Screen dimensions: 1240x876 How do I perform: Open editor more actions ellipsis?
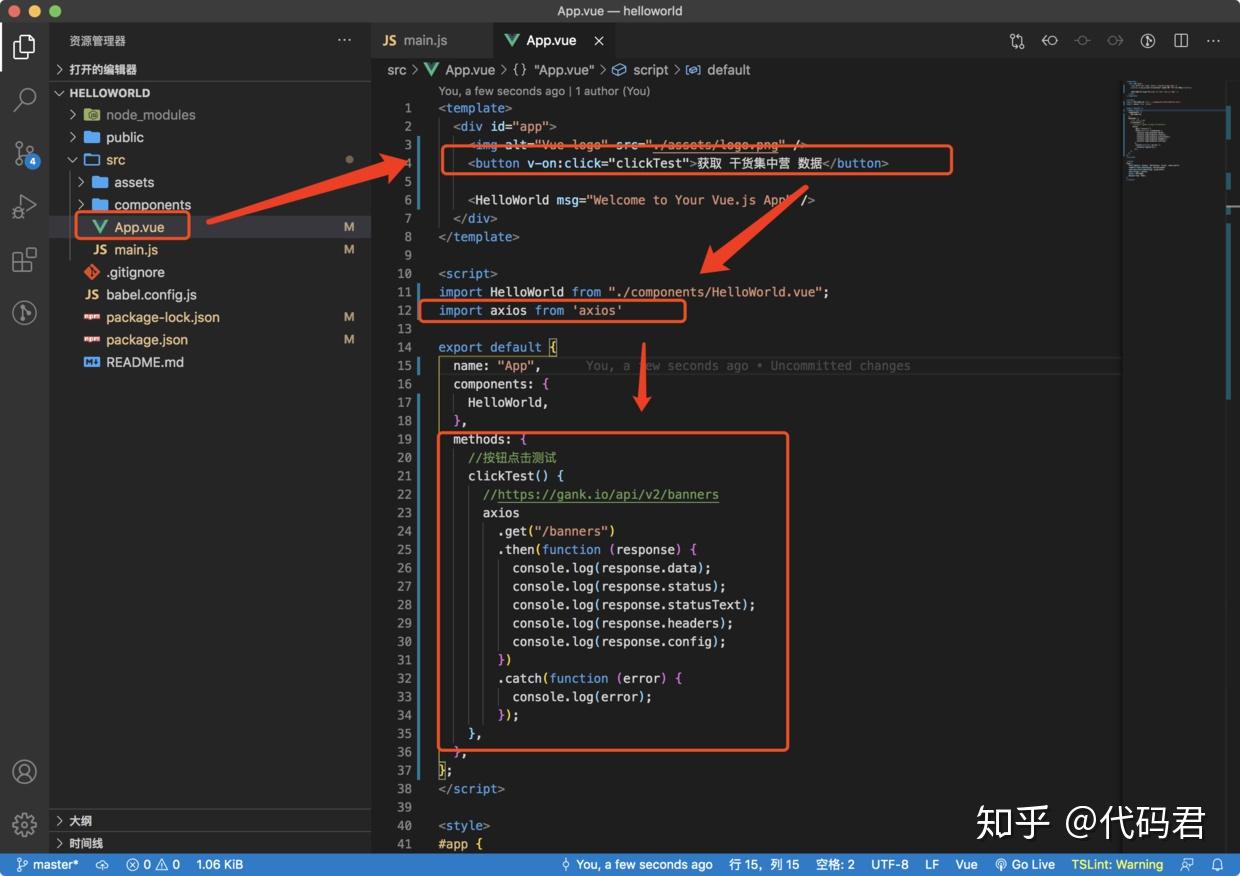tap(1213, 41)
